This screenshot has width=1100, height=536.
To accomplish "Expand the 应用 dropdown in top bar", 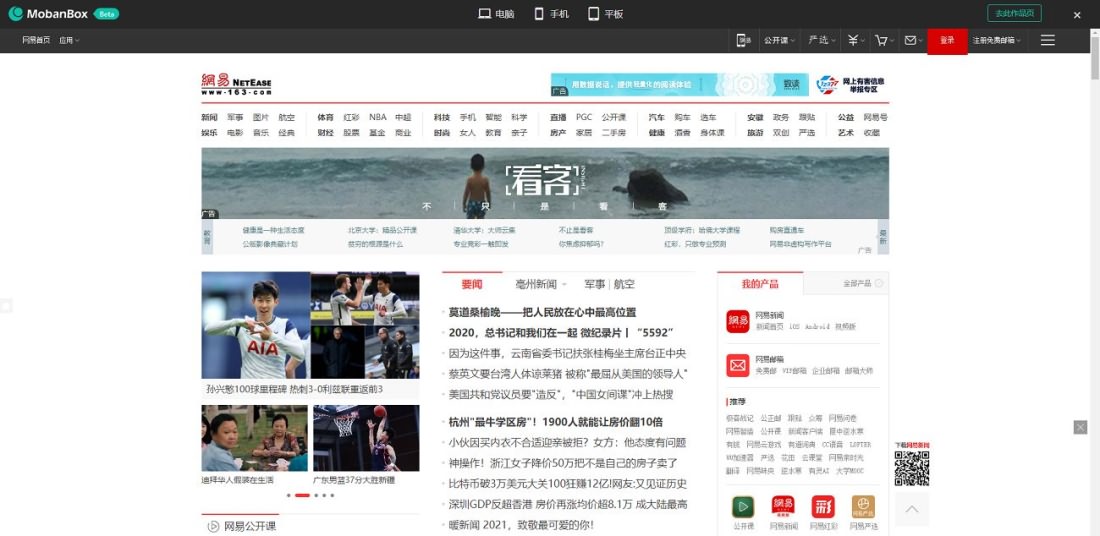I will coord(69,40).
